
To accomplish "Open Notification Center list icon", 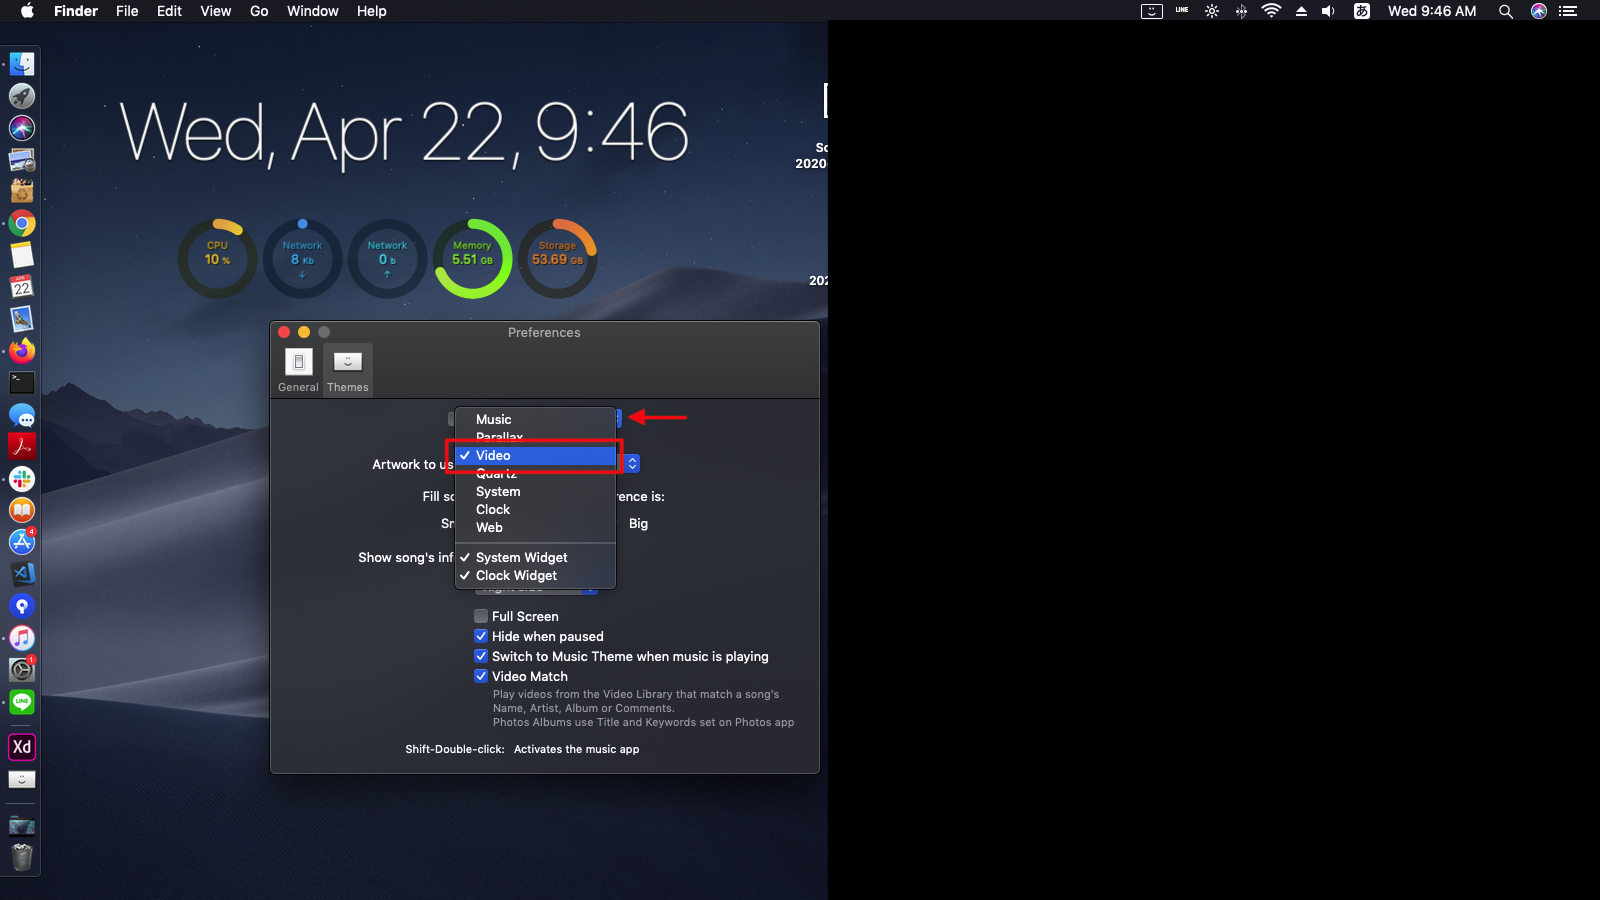I will point(1568,11).
